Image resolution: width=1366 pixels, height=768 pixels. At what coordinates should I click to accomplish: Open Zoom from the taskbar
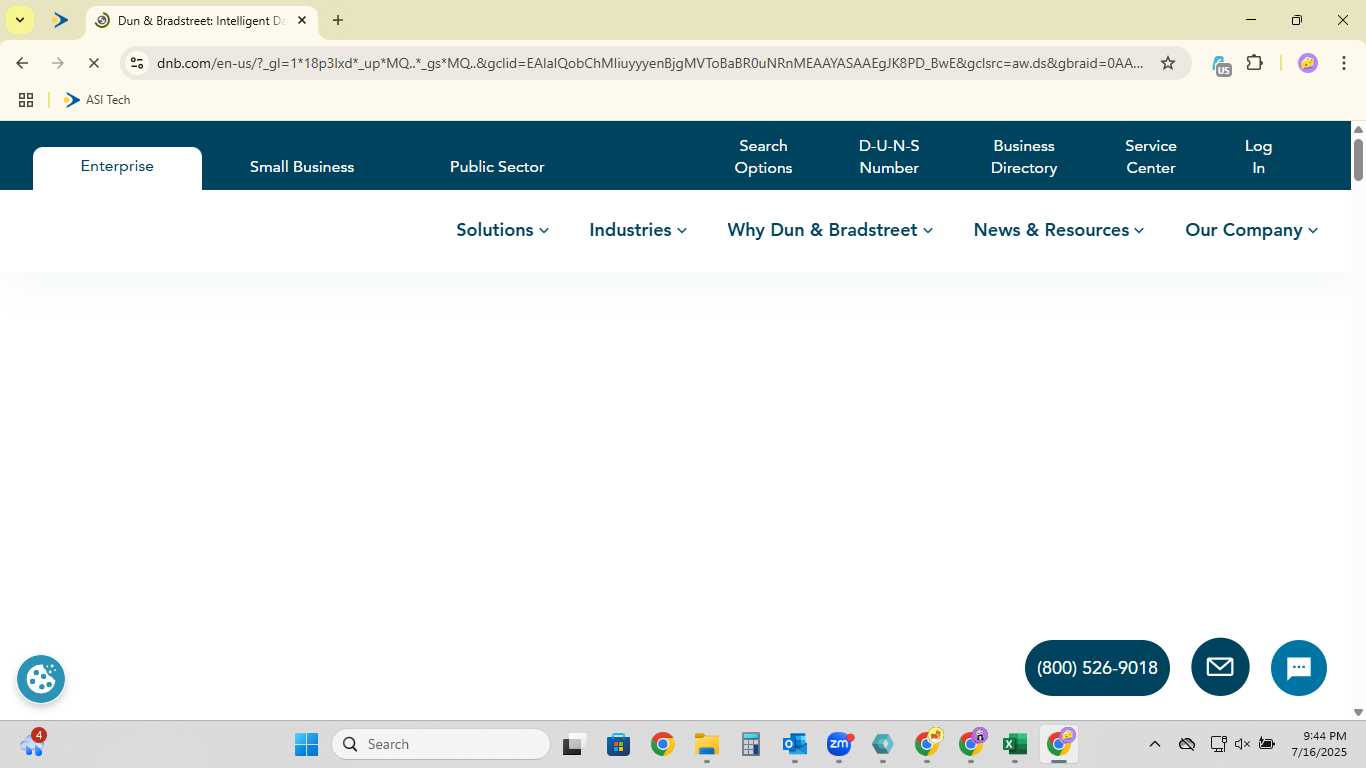pos(839,744)
